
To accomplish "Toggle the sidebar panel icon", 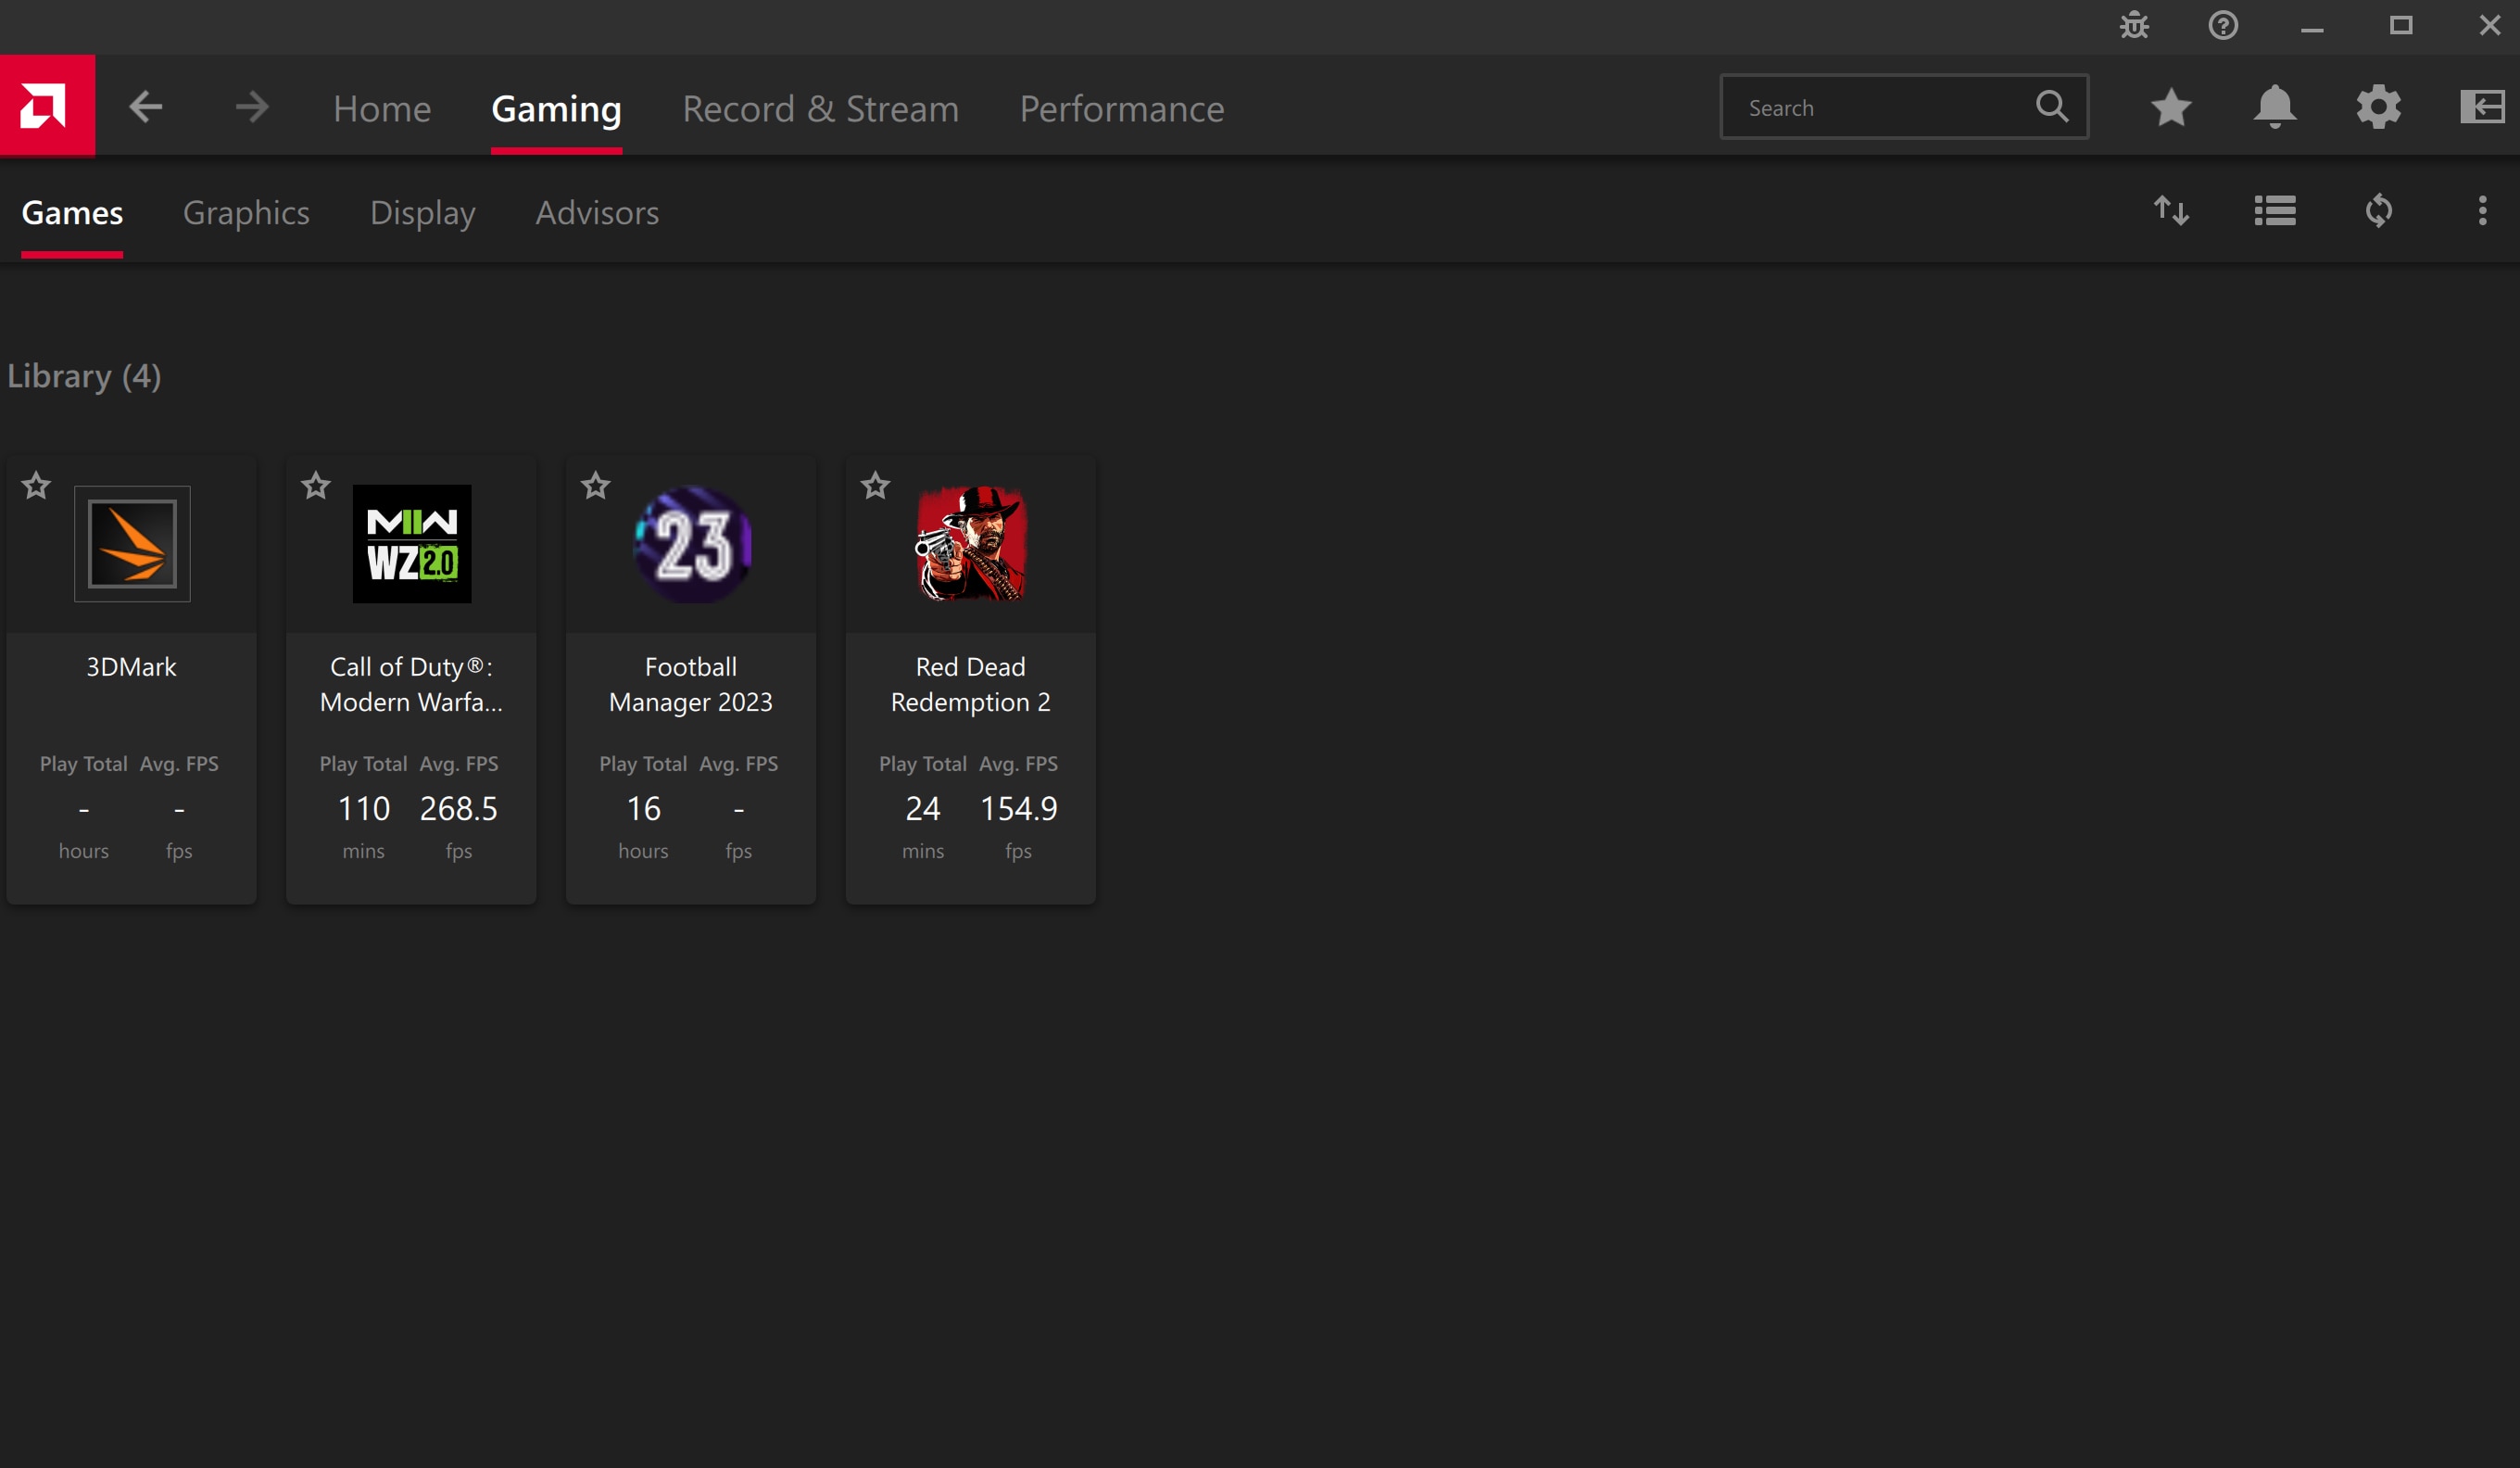I will tap(2483, 107).
